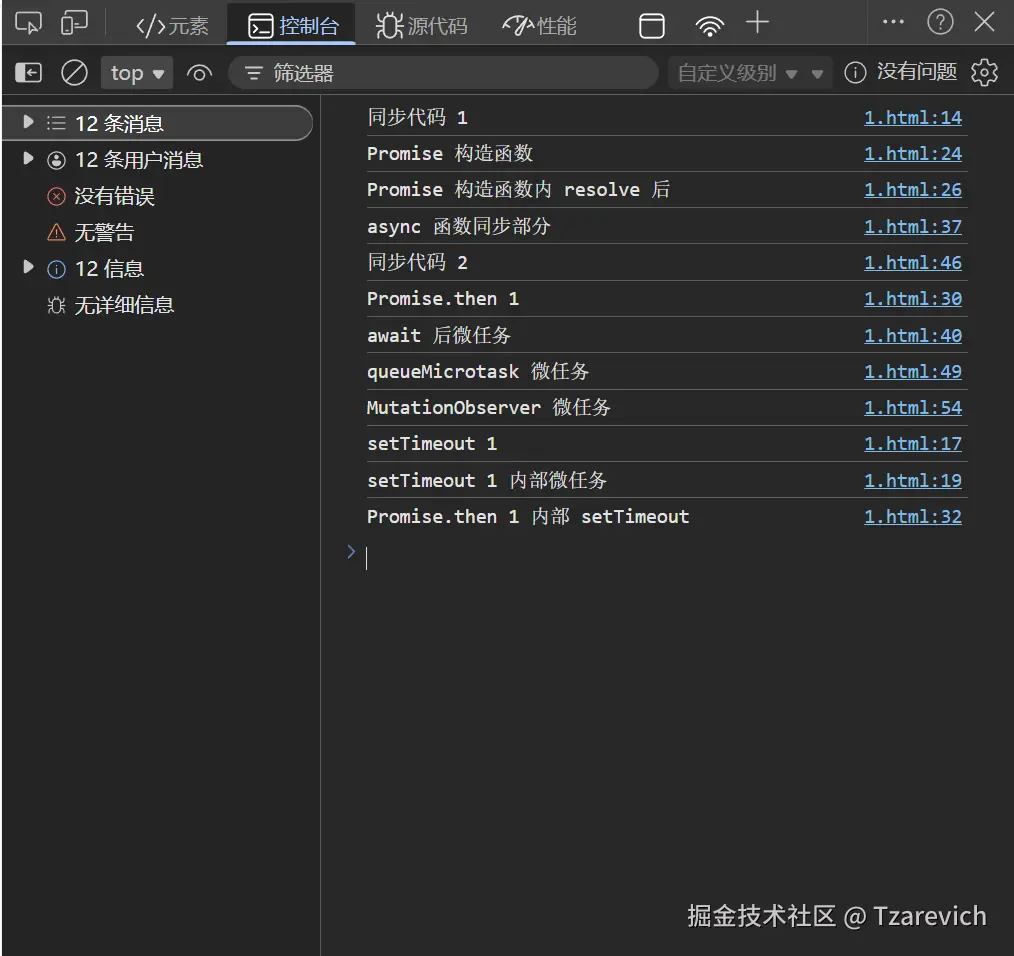Viewport: 1014px width, 956px height.
Task: Select the 12 条消息 sidebar row
Action: click(x=158, y=123)
